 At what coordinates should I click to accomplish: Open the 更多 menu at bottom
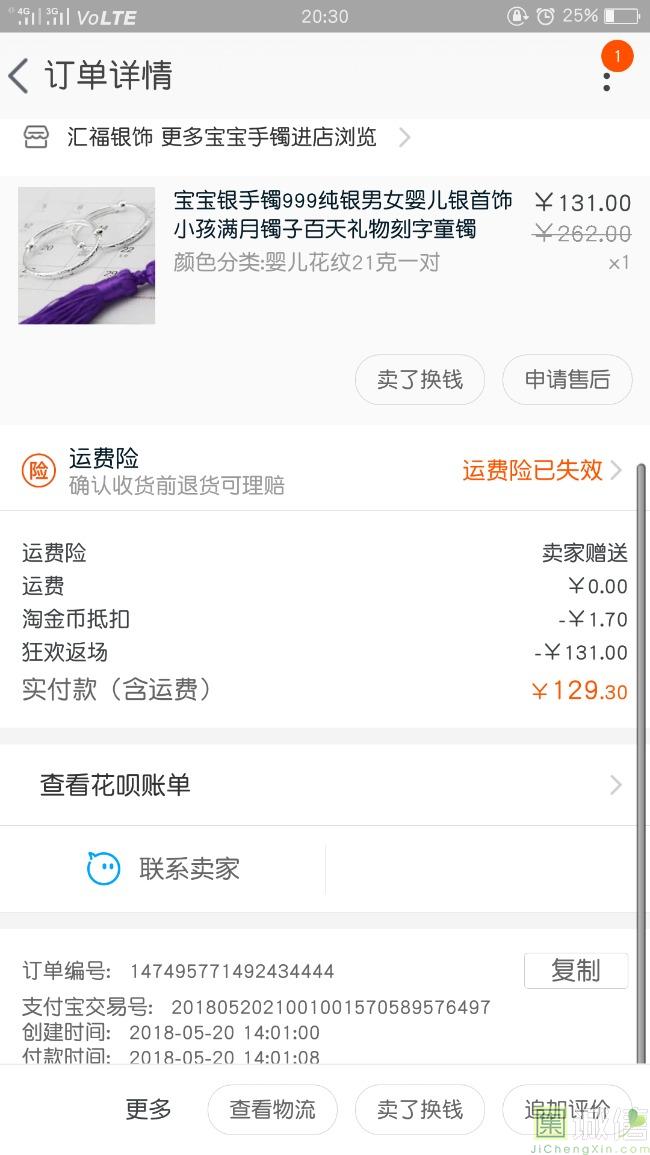(x=148, y=1109)
